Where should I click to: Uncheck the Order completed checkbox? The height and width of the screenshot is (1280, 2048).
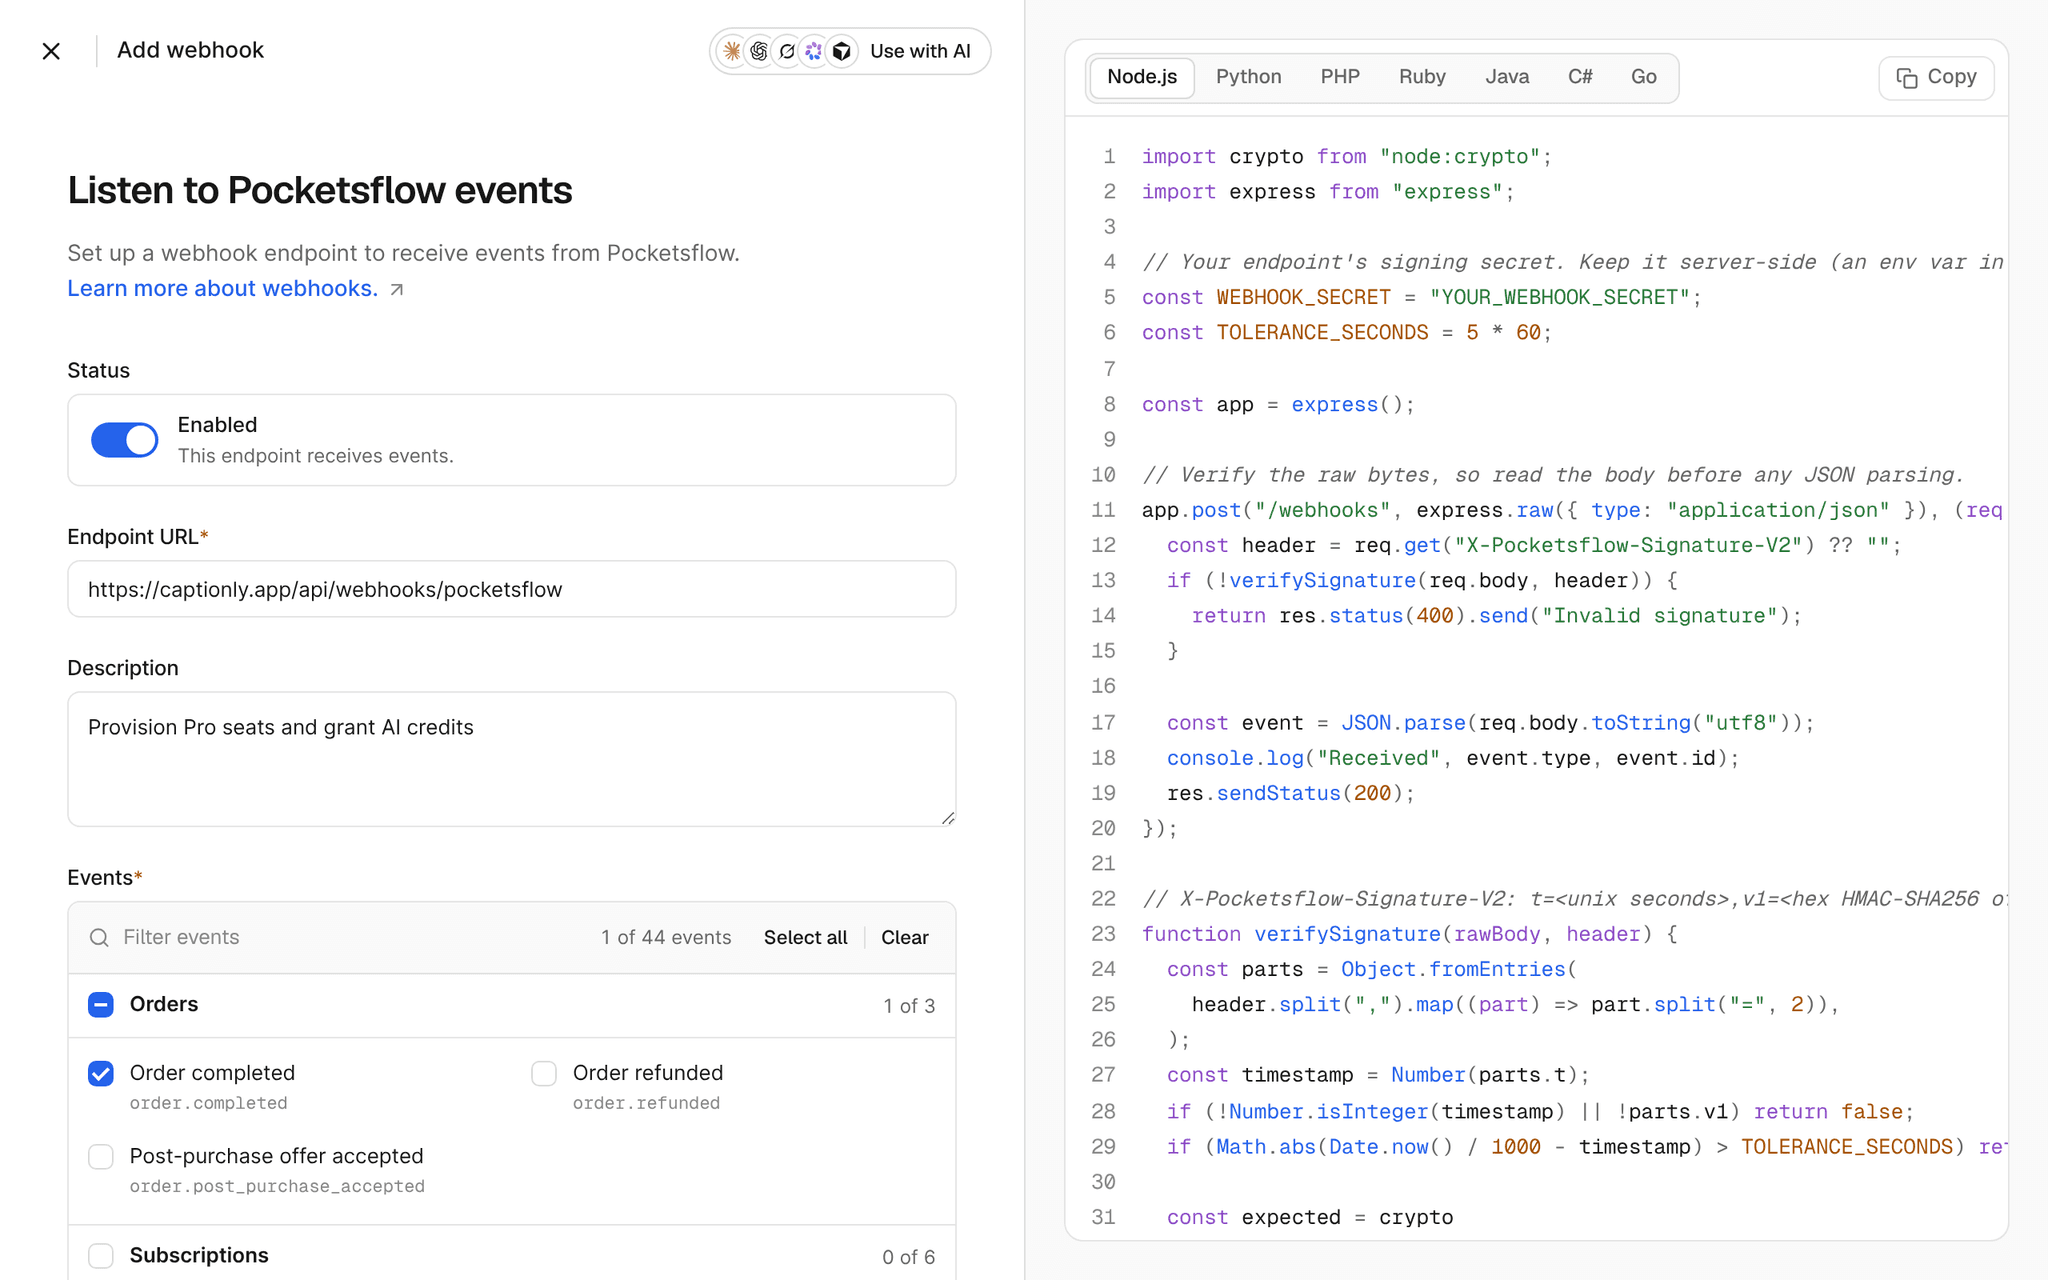pyautogui.click(x=101, y=1074)
